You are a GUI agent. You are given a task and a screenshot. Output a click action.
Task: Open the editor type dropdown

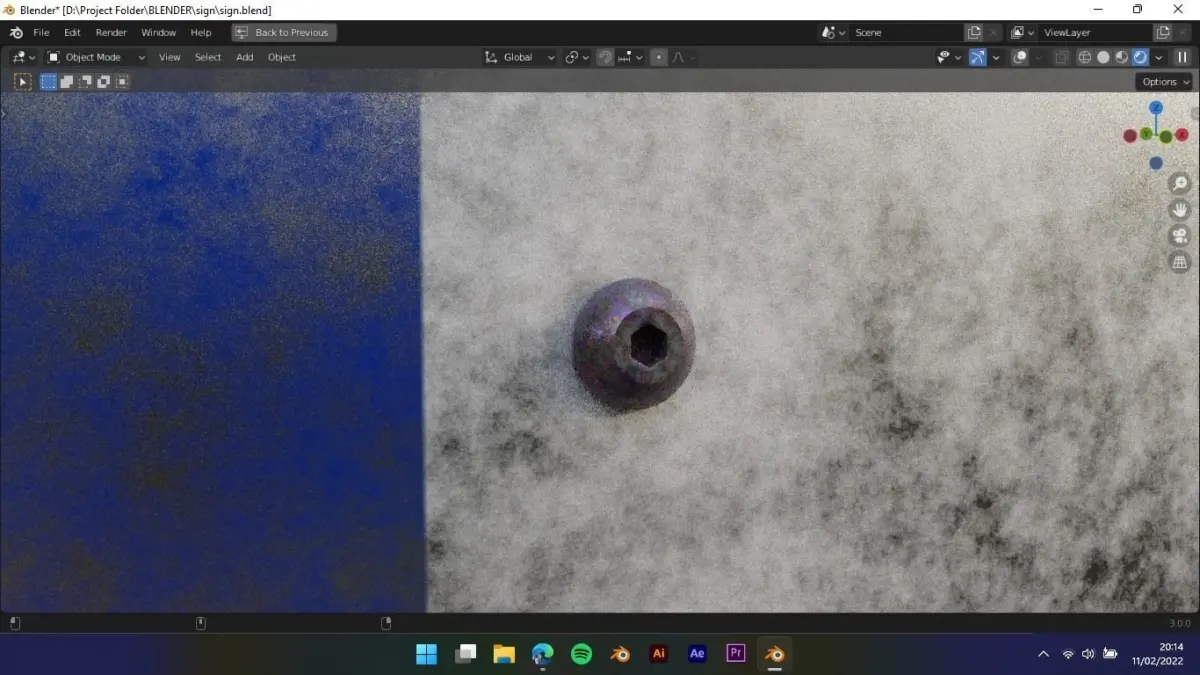(x=23, y=57)
